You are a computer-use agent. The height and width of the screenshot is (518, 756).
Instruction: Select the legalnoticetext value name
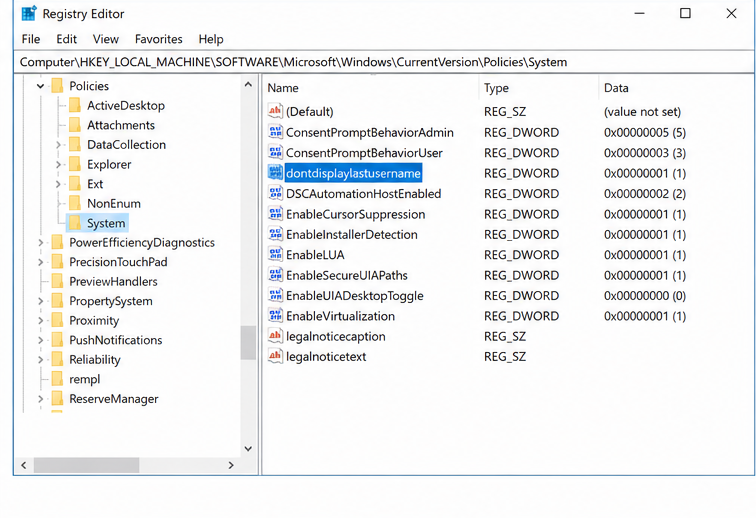[x=326, y=357]
